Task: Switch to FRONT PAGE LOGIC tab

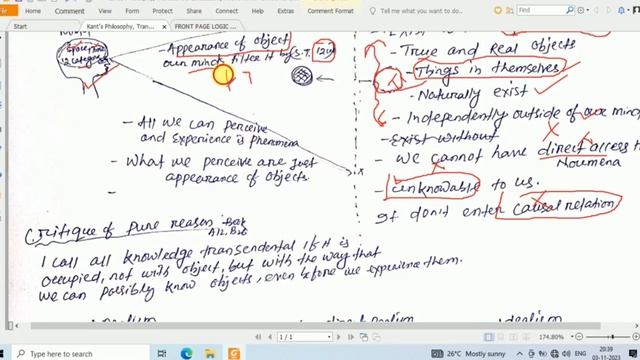Action: point(205,27)
